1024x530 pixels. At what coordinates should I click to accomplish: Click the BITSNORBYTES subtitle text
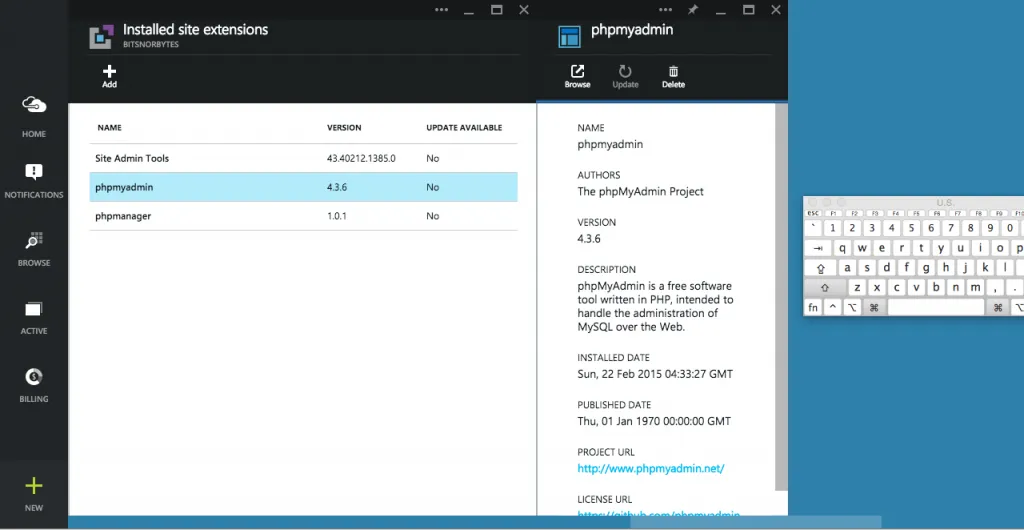151,45
